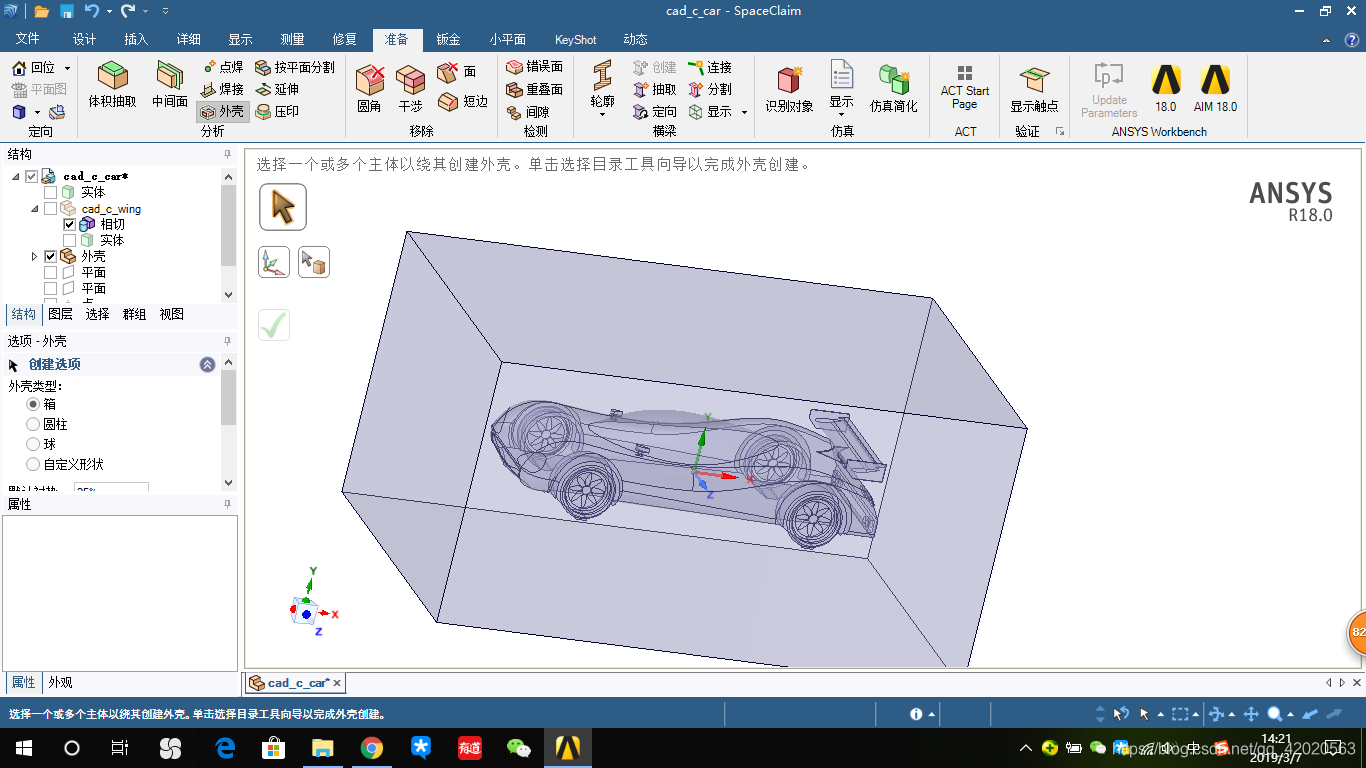Open the 验证 group dialog launcher
The width and height of the screenshot is (1366, 768).
click(x=1060, y=131)
